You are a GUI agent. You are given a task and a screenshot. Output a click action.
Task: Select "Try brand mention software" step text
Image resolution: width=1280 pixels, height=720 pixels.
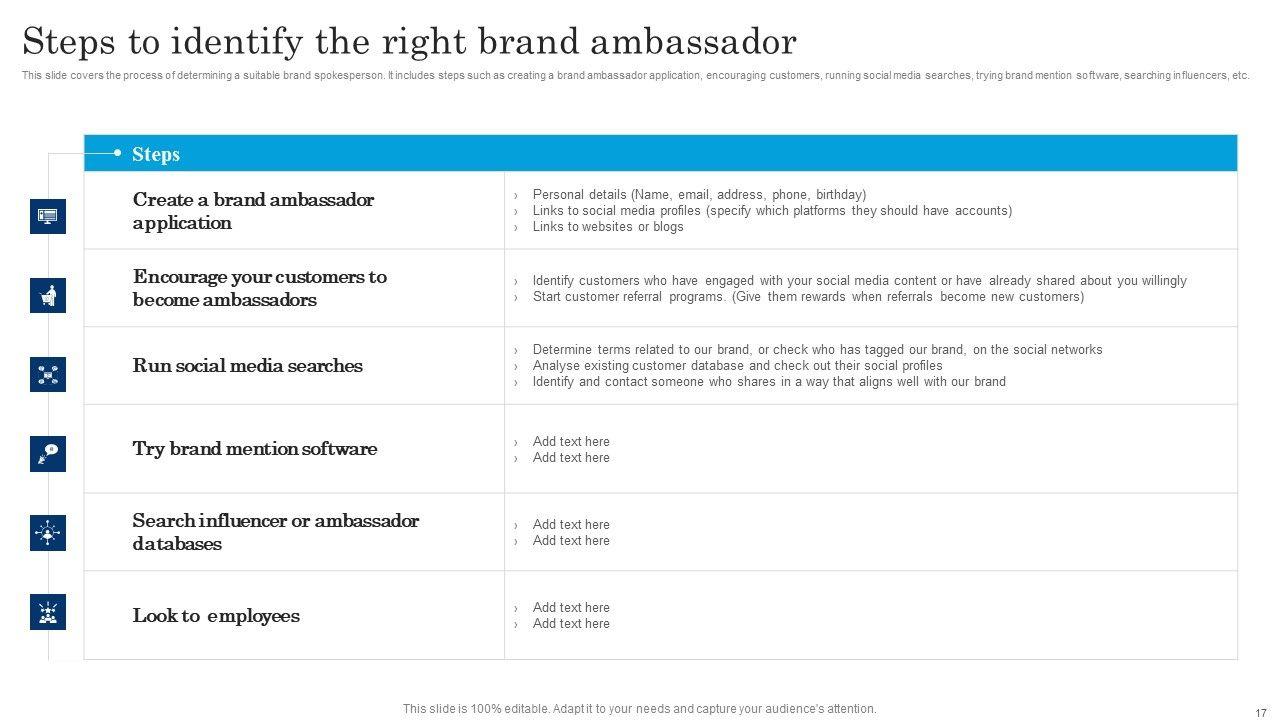(254, 449)
